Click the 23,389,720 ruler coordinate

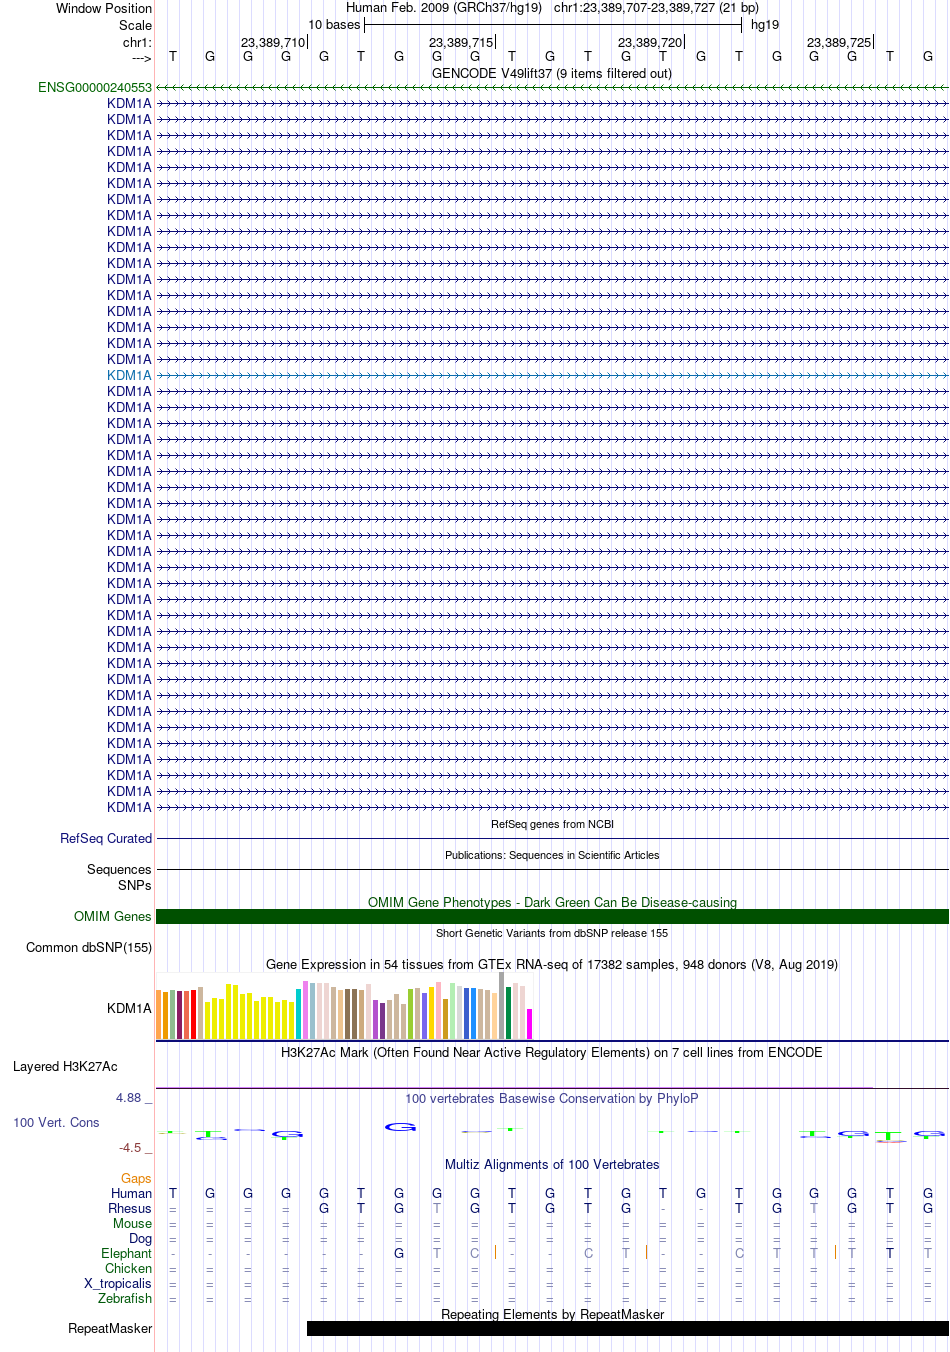[650, 43]
